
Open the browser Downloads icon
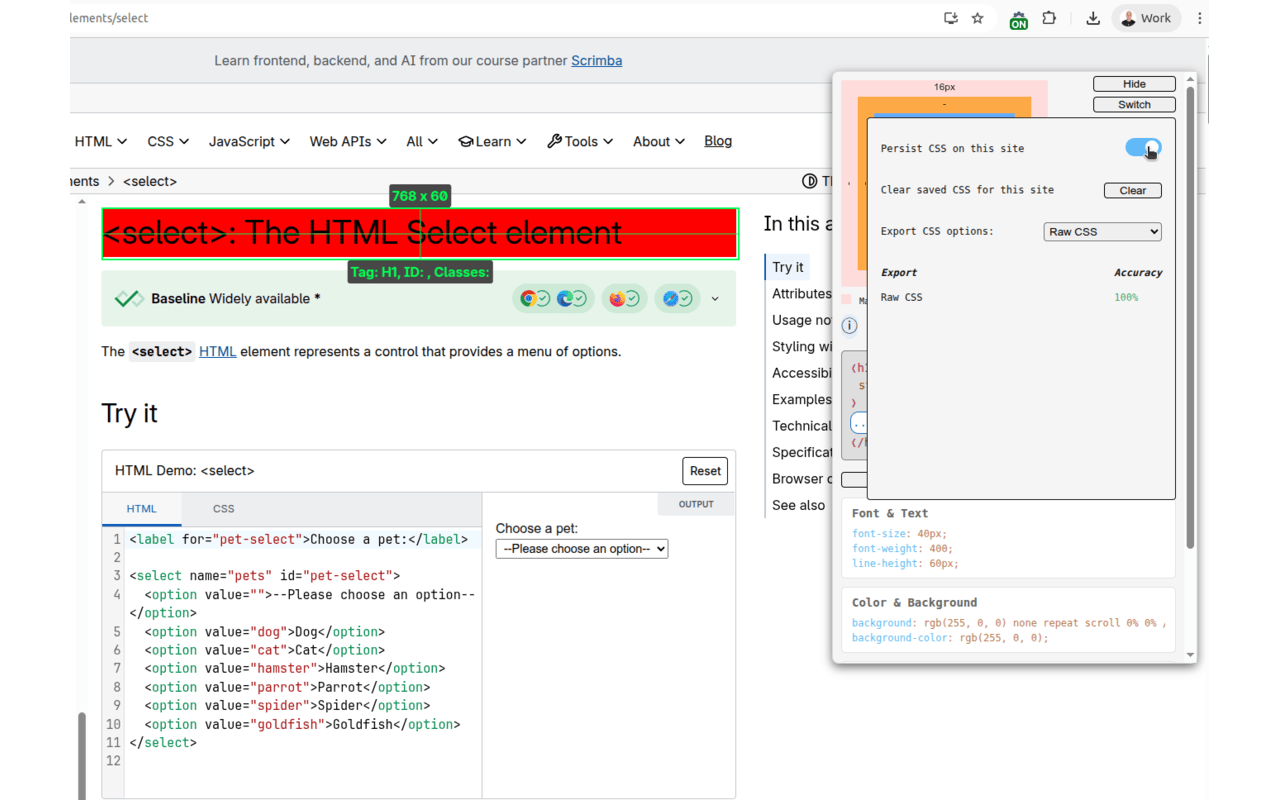tap(1092, 18)
